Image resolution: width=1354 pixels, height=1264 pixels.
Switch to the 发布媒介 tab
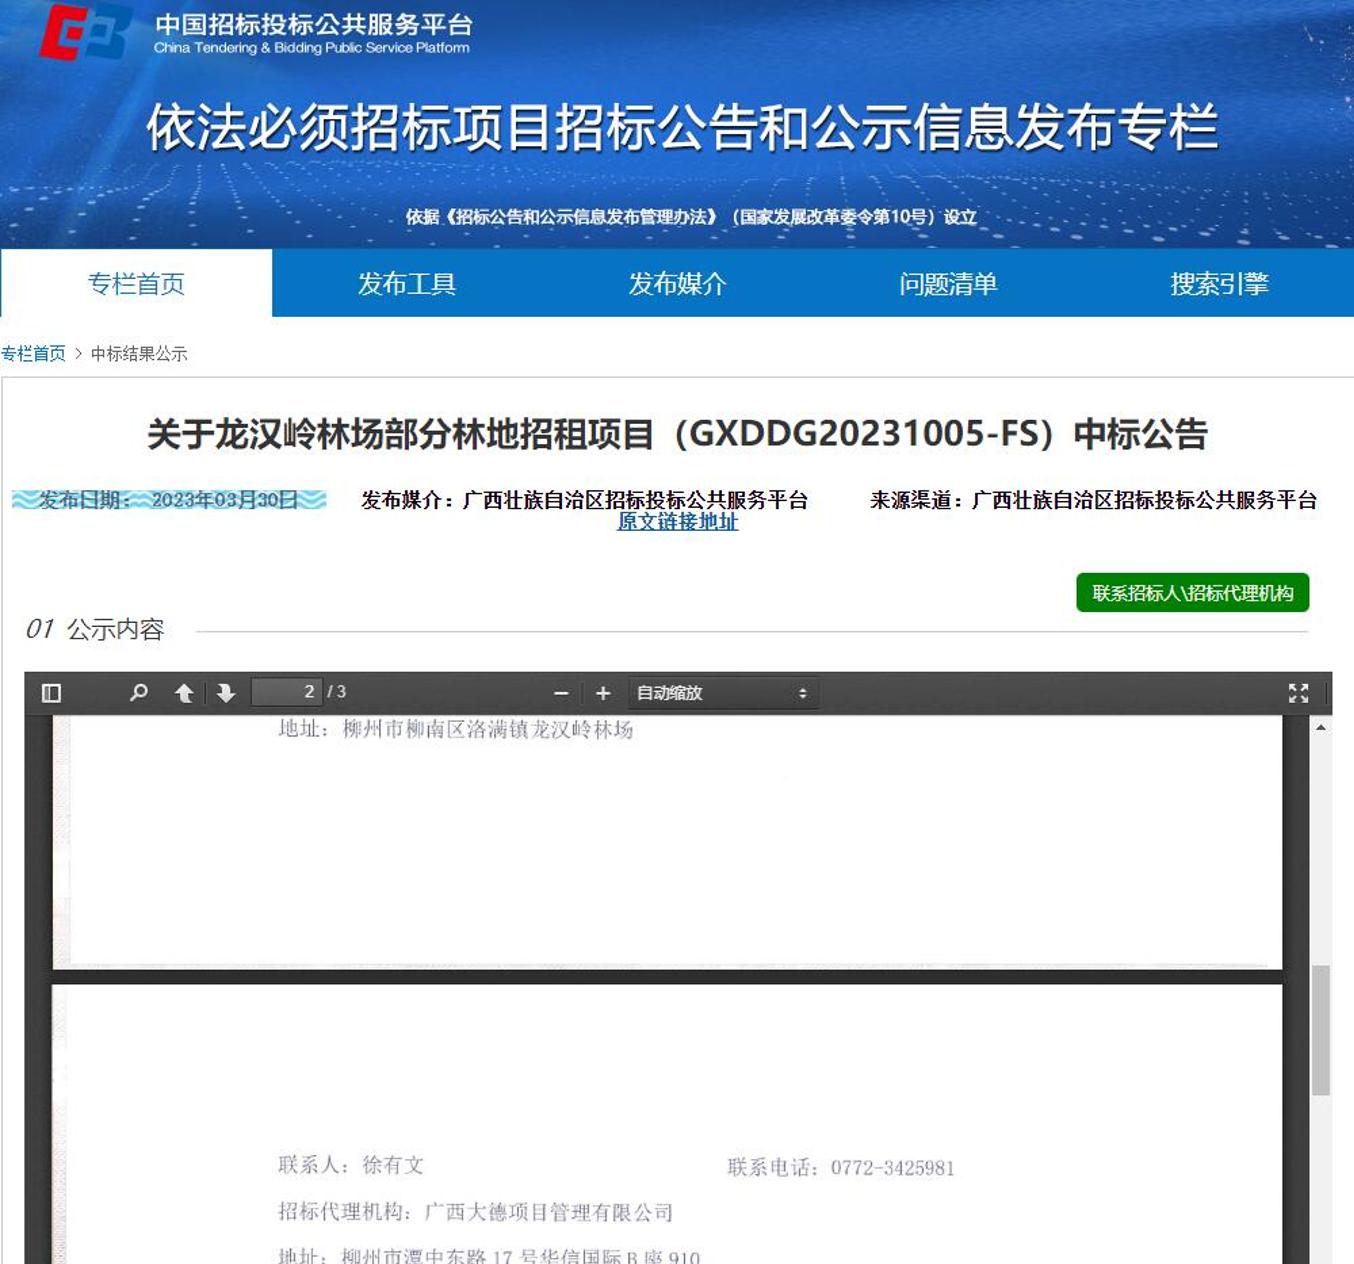pyautogui.click(x=677, y=284)
